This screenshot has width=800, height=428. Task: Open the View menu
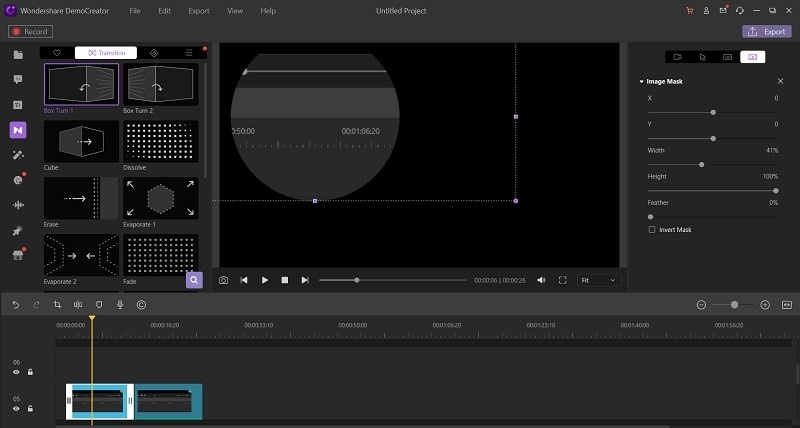click(235, 11)
